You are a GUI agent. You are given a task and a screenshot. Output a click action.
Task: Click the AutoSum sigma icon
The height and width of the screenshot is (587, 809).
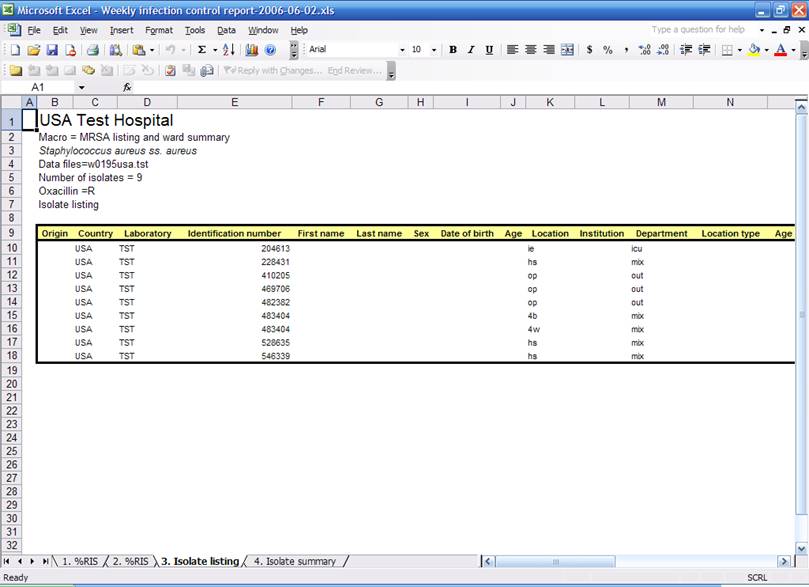click(x=202, y=50)
